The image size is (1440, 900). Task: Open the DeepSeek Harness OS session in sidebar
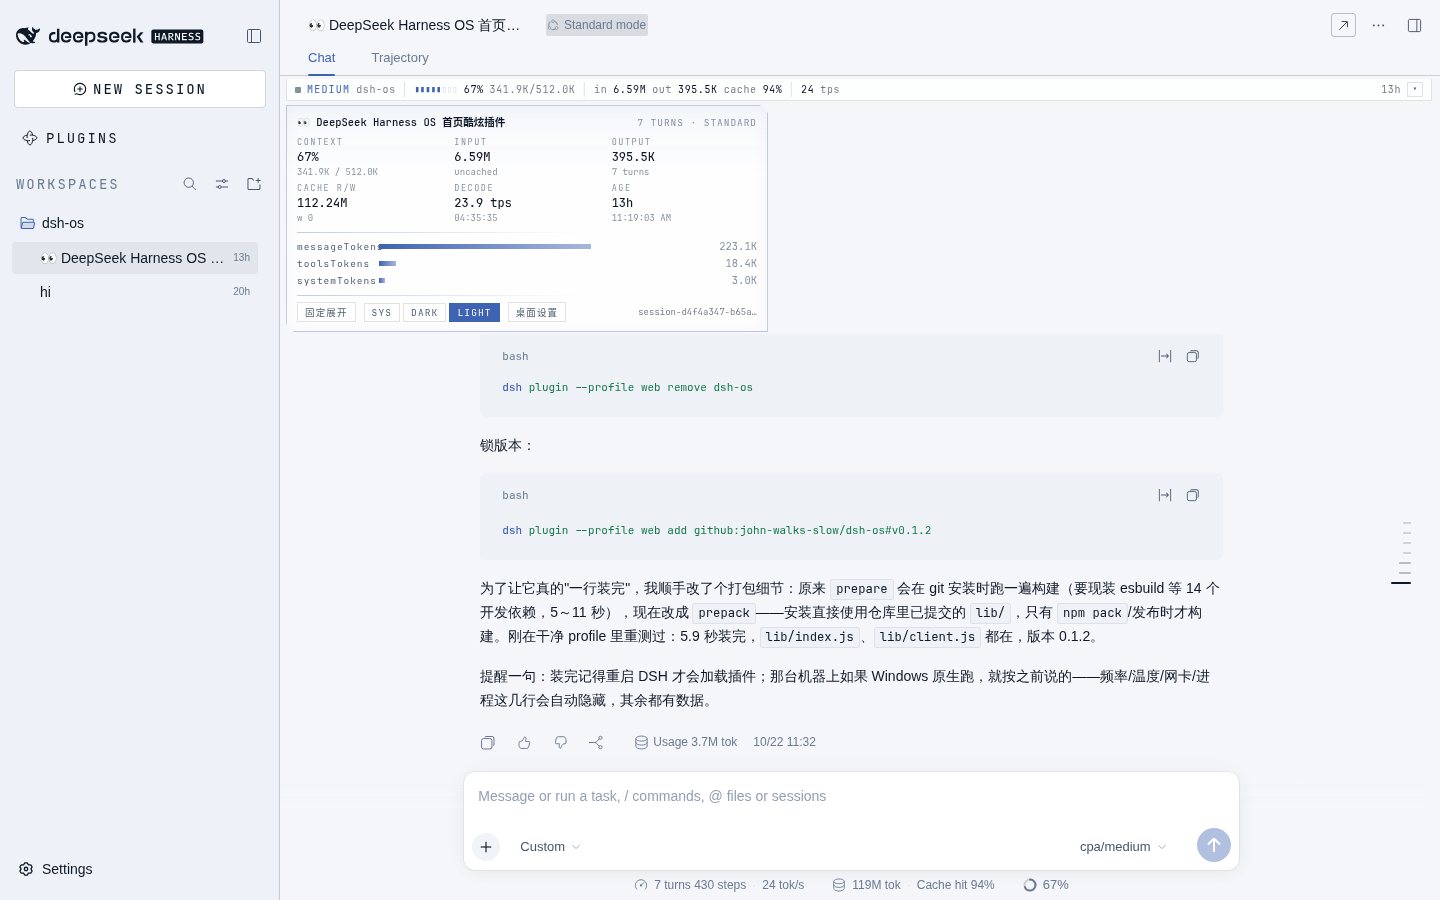tap(135, 258)
